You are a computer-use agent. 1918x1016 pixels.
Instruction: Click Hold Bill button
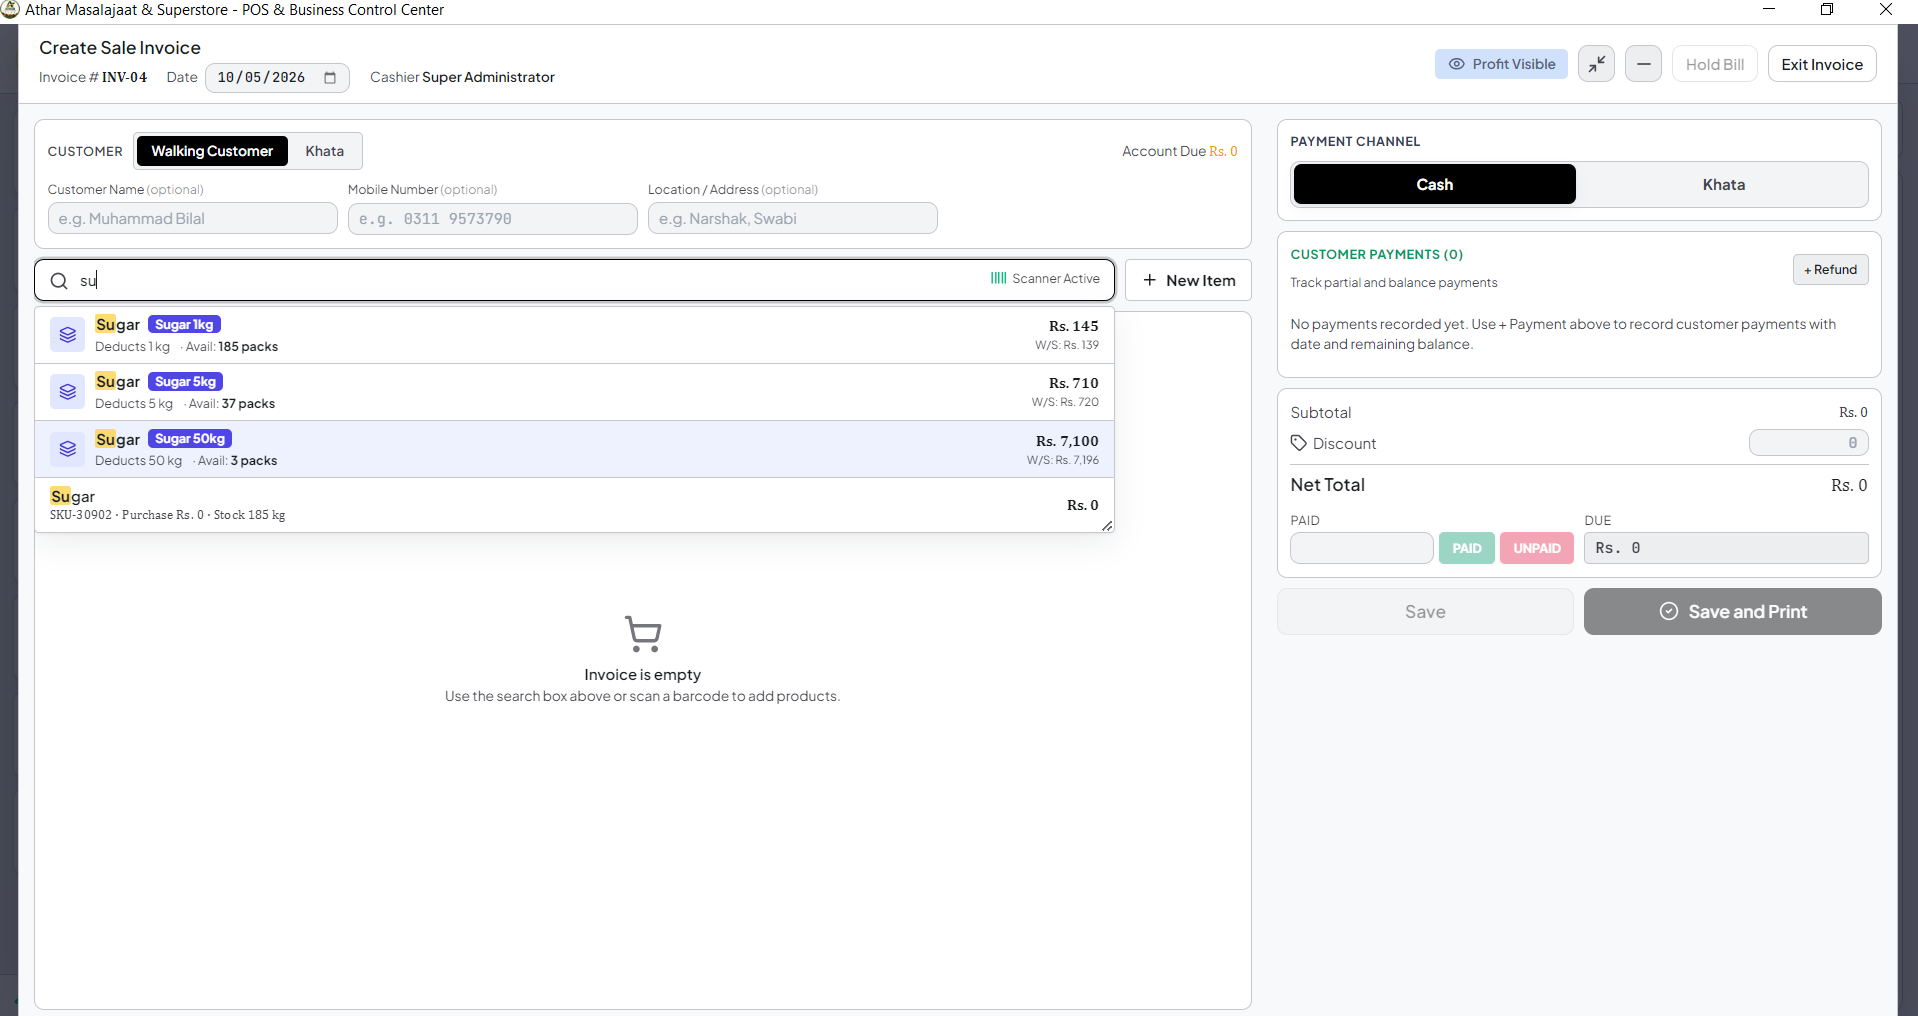pos(1714,64)
